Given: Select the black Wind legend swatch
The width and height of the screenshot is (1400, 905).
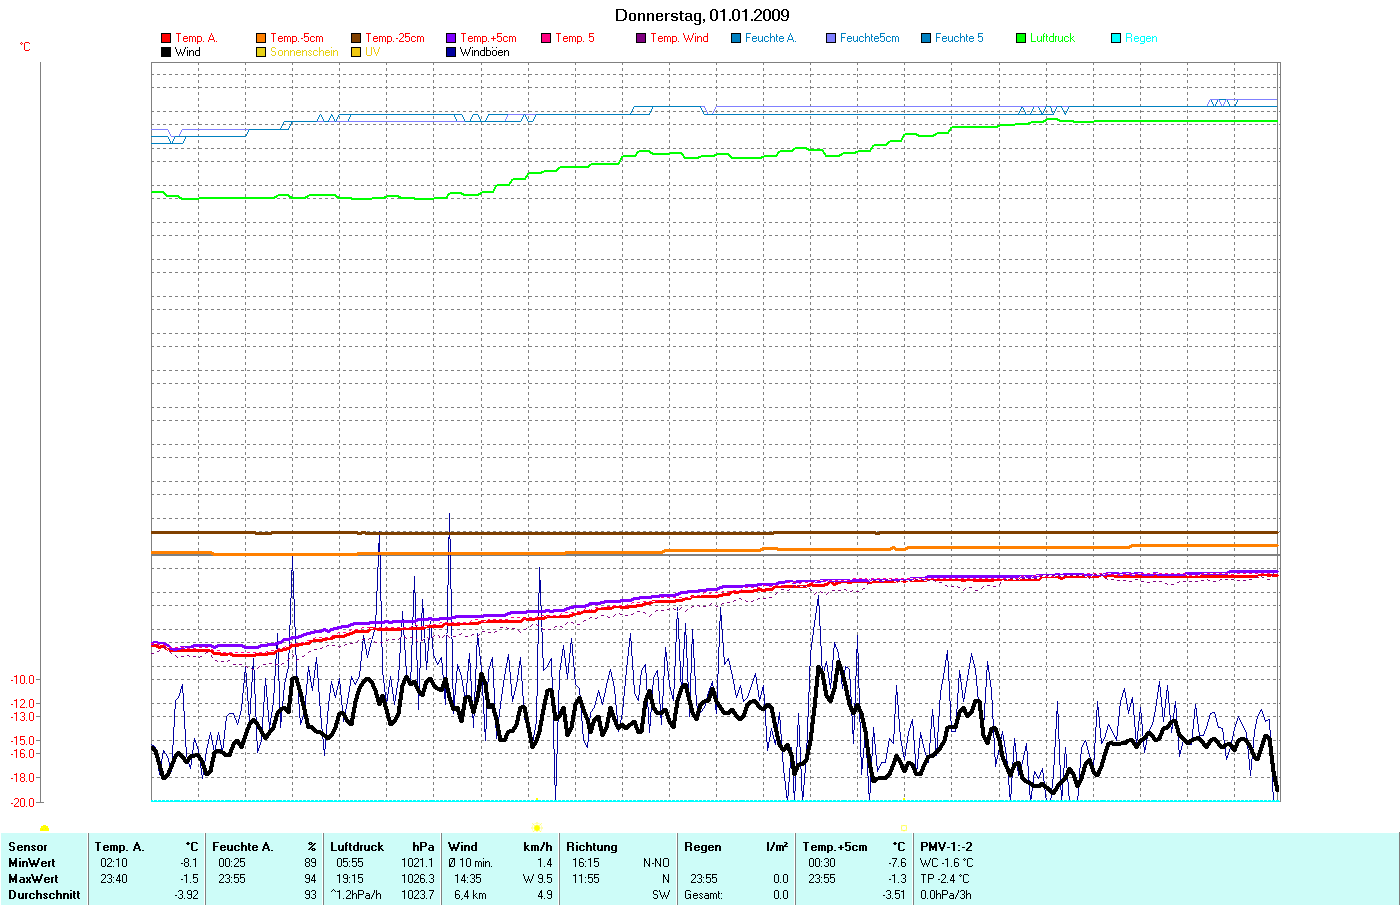Looking at the screenshot, I should (x=166, y=52).
